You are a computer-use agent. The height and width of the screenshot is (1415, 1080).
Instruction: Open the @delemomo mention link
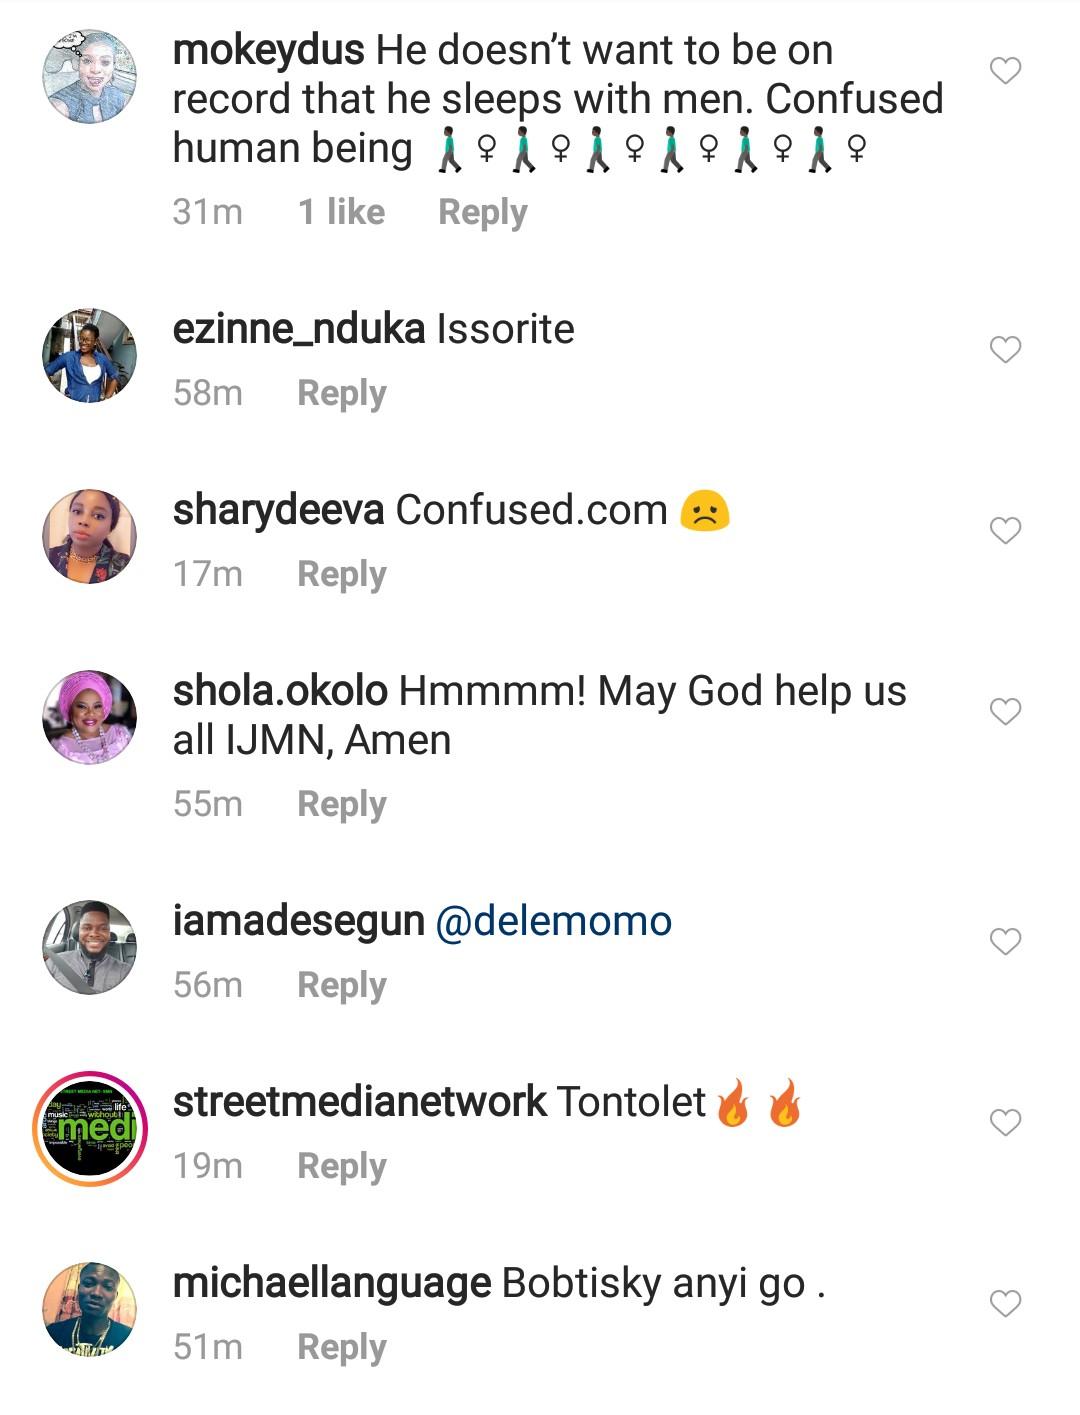click(553, 921)
